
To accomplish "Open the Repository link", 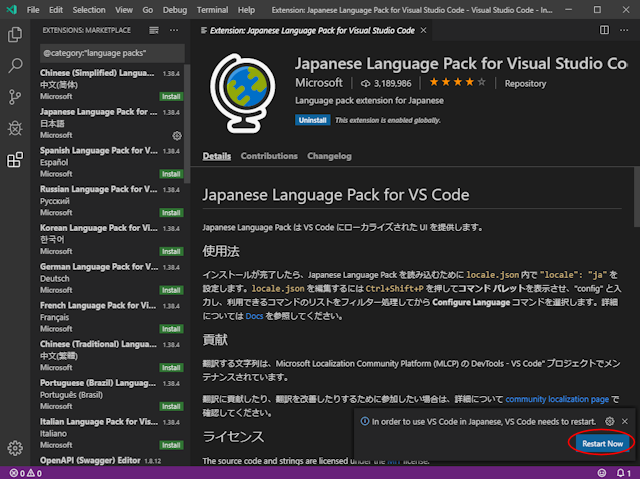I will pos(525,84).
